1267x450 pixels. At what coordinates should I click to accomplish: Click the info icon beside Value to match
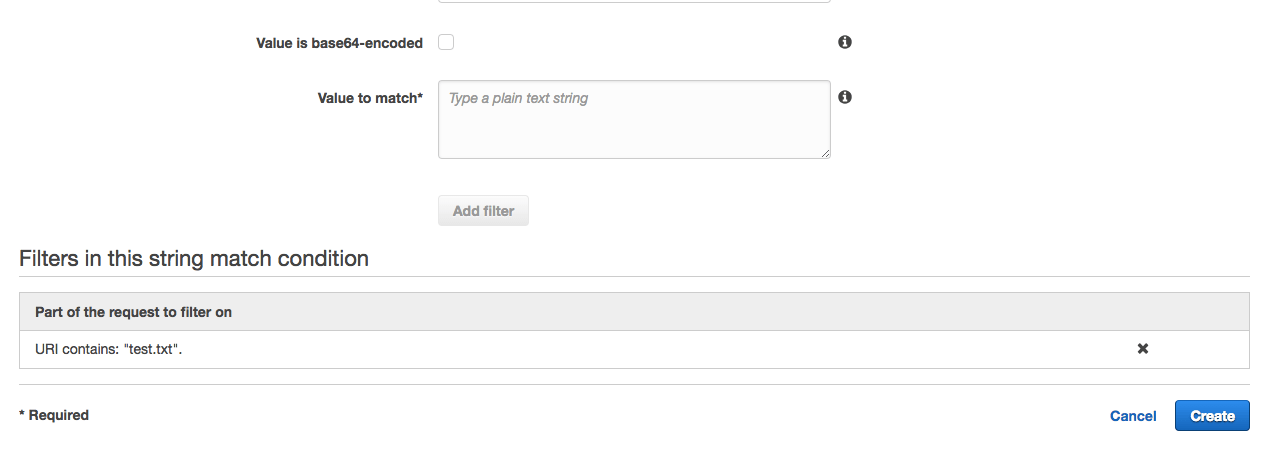point(845,97)
